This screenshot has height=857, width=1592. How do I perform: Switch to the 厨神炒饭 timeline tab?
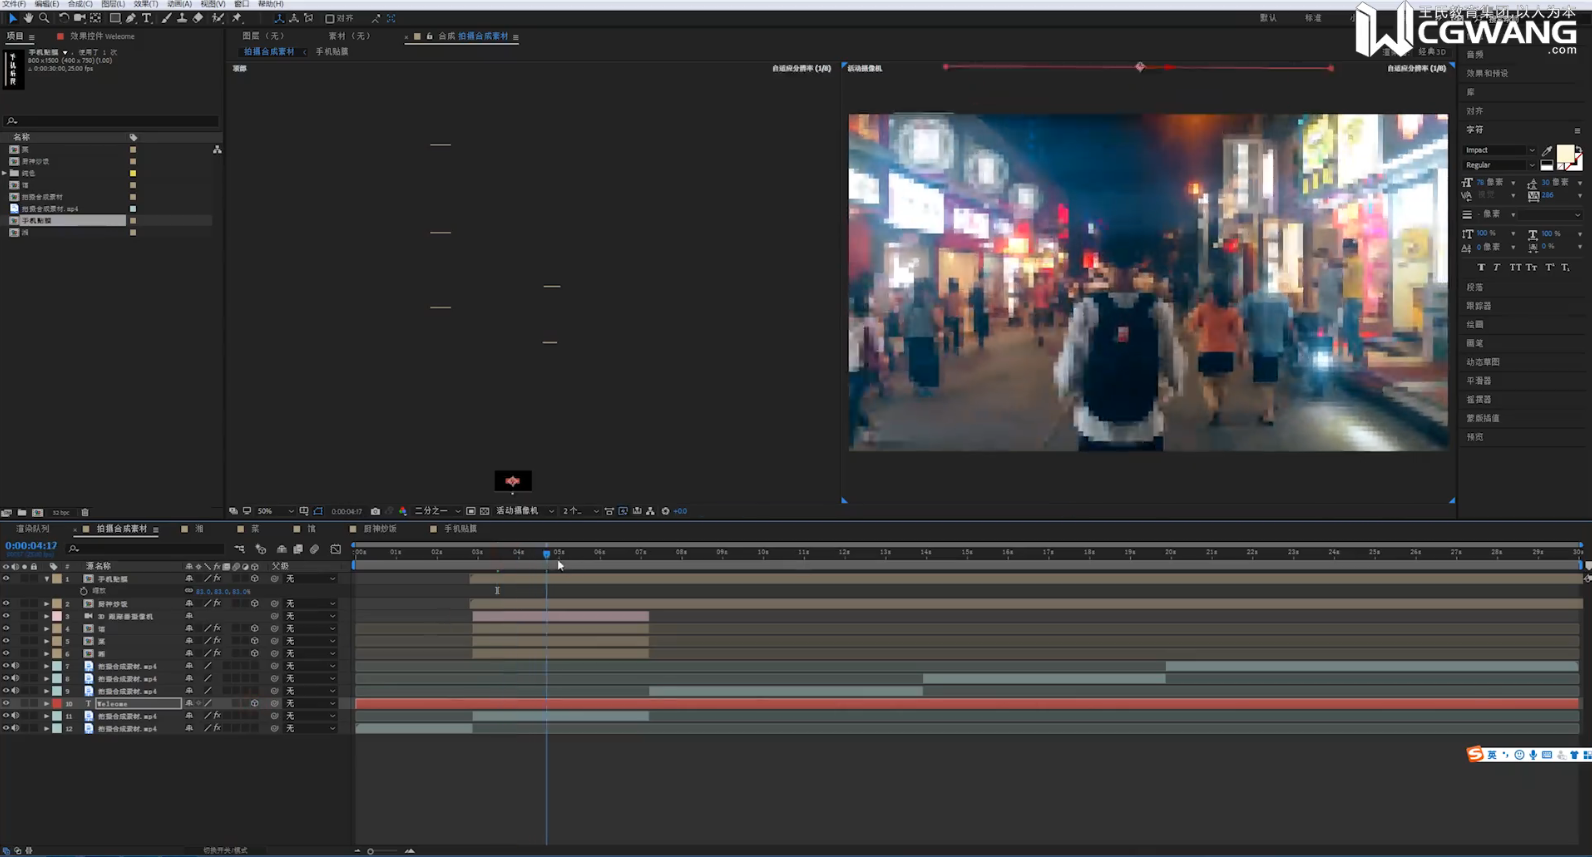(380, 529)
